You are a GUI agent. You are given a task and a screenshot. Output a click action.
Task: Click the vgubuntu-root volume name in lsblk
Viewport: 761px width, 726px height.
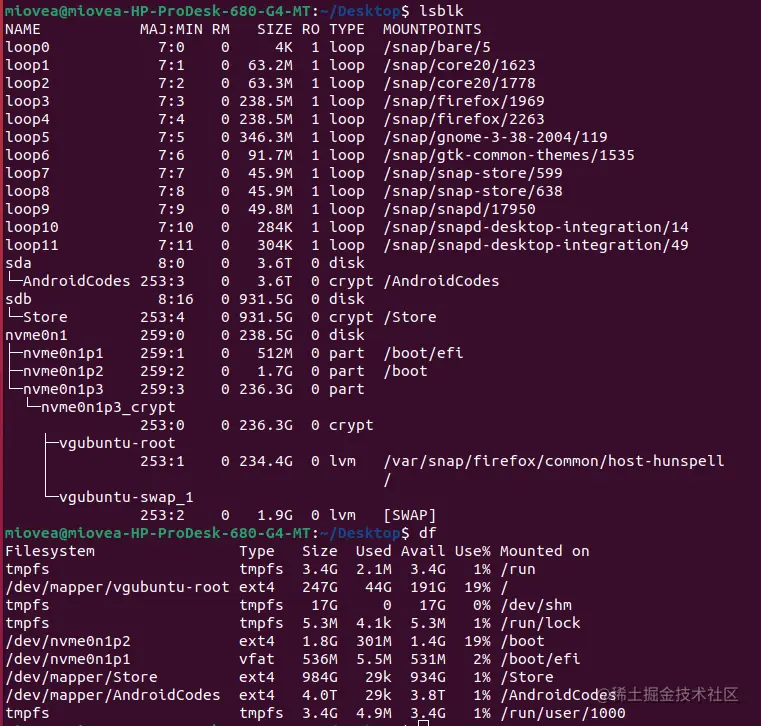coord(117,443)
